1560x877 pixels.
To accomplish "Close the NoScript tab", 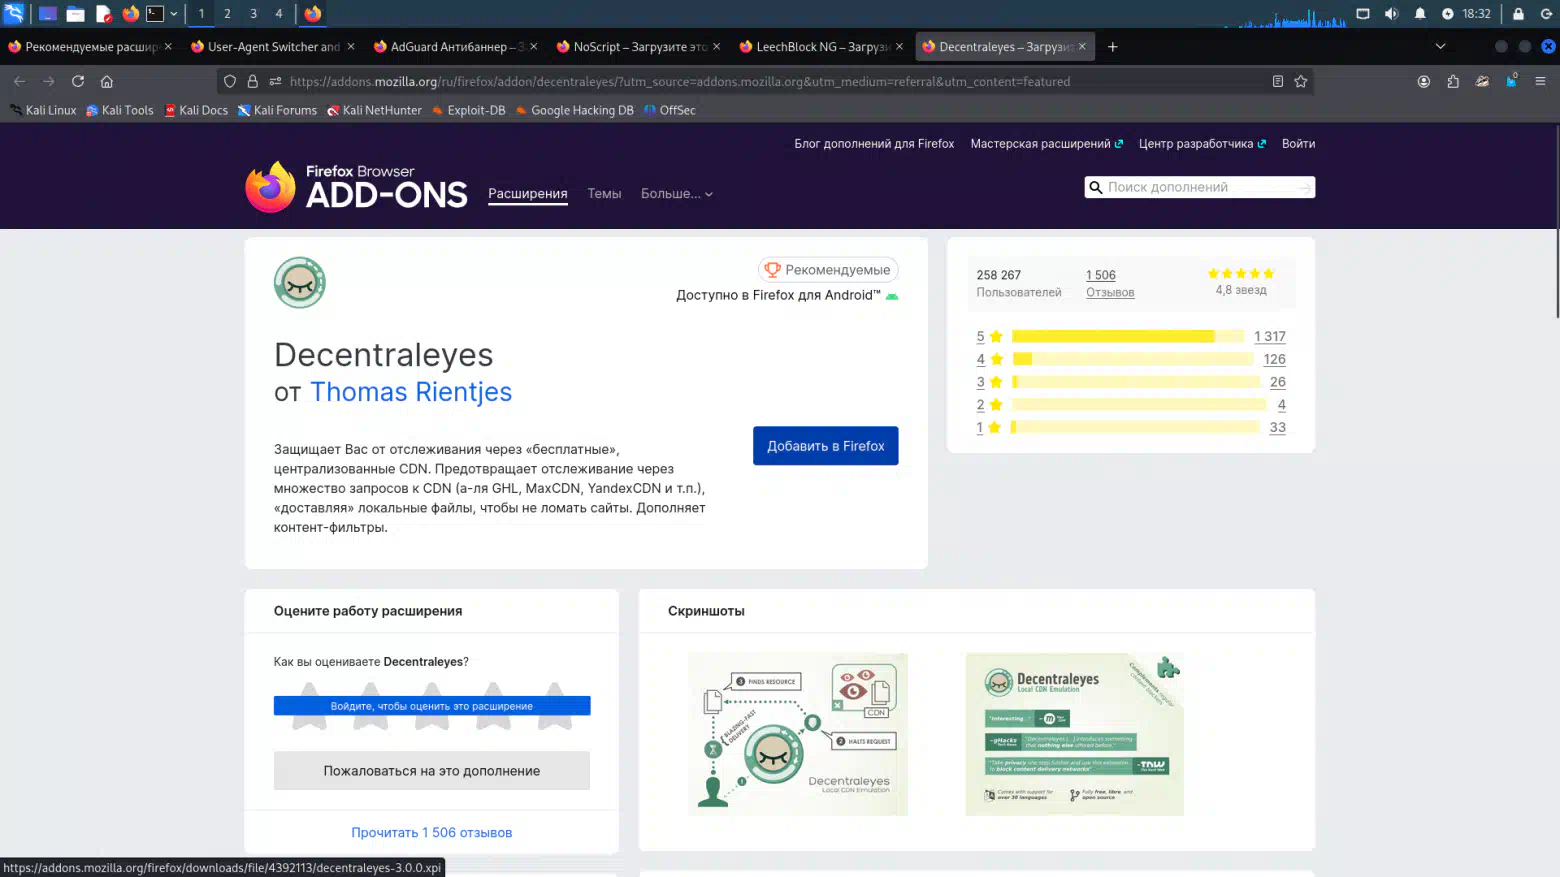I will (716, 46).
